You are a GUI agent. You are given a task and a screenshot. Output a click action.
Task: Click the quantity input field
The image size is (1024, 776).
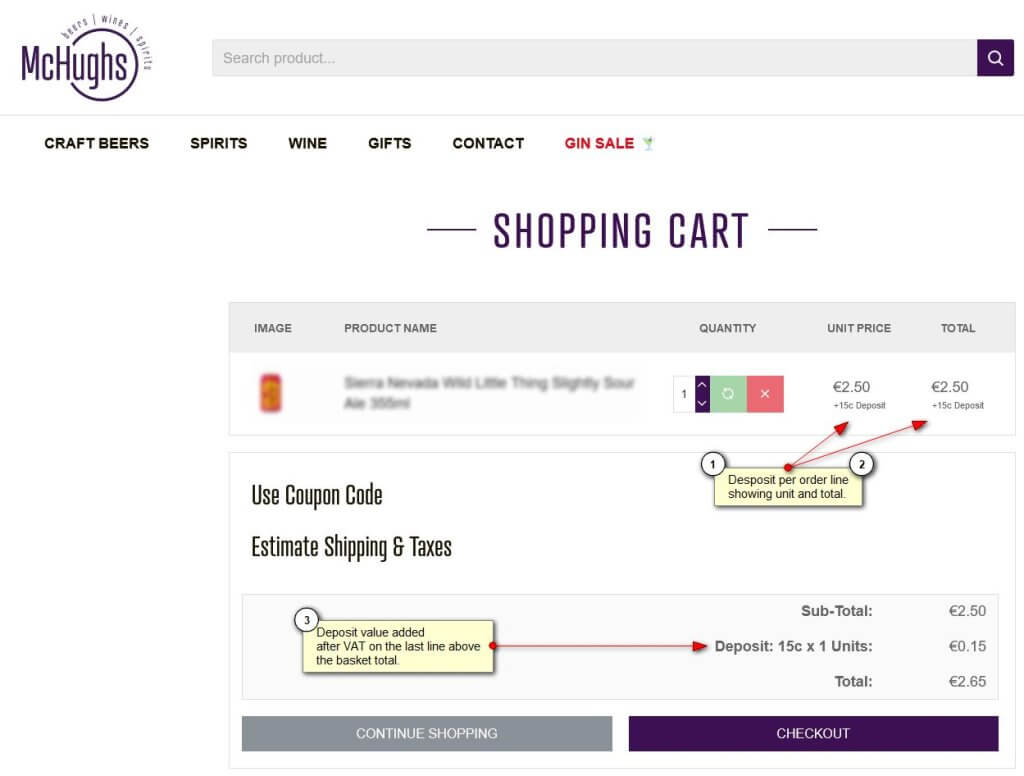tap(684, 394)
